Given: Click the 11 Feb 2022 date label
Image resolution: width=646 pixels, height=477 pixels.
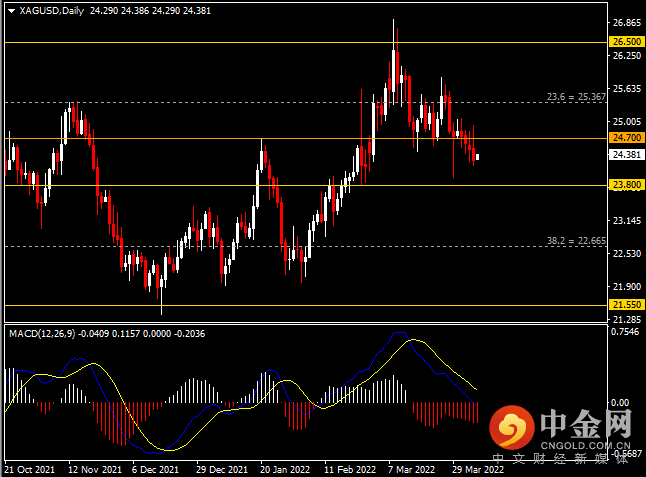Looking at the screenshot, I should pos(350,470).
